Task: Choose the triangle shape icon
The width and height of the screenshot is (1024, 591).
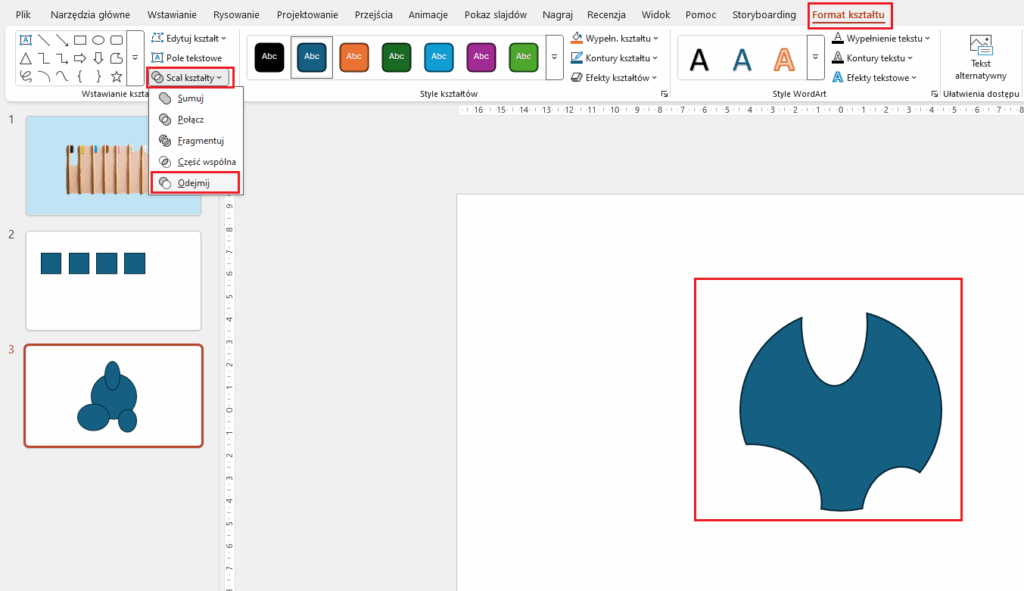Action: (25, 58)
